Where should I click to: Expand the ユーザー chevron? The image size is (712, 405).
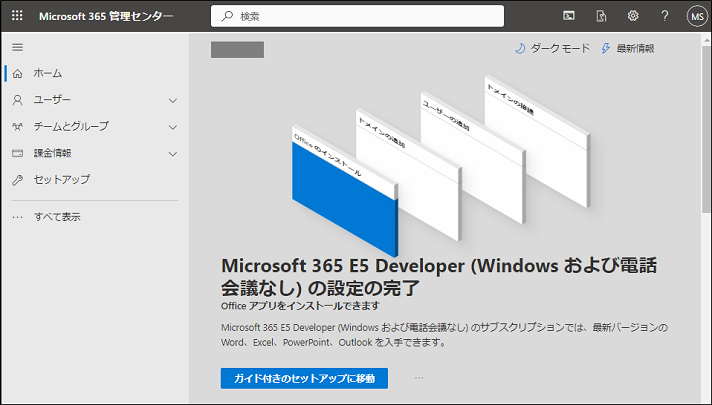pyautogui.click(x=173, y=100)
